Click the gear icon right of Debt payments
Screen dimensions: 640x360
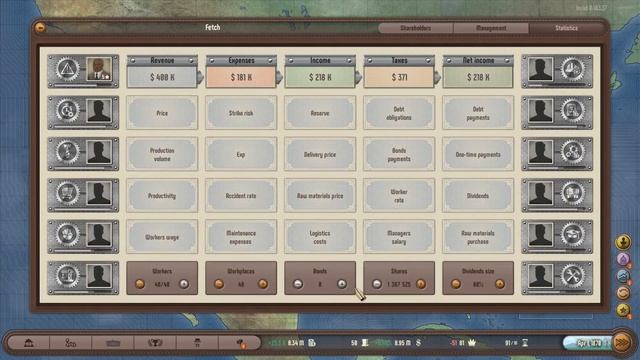click(572, 111)
